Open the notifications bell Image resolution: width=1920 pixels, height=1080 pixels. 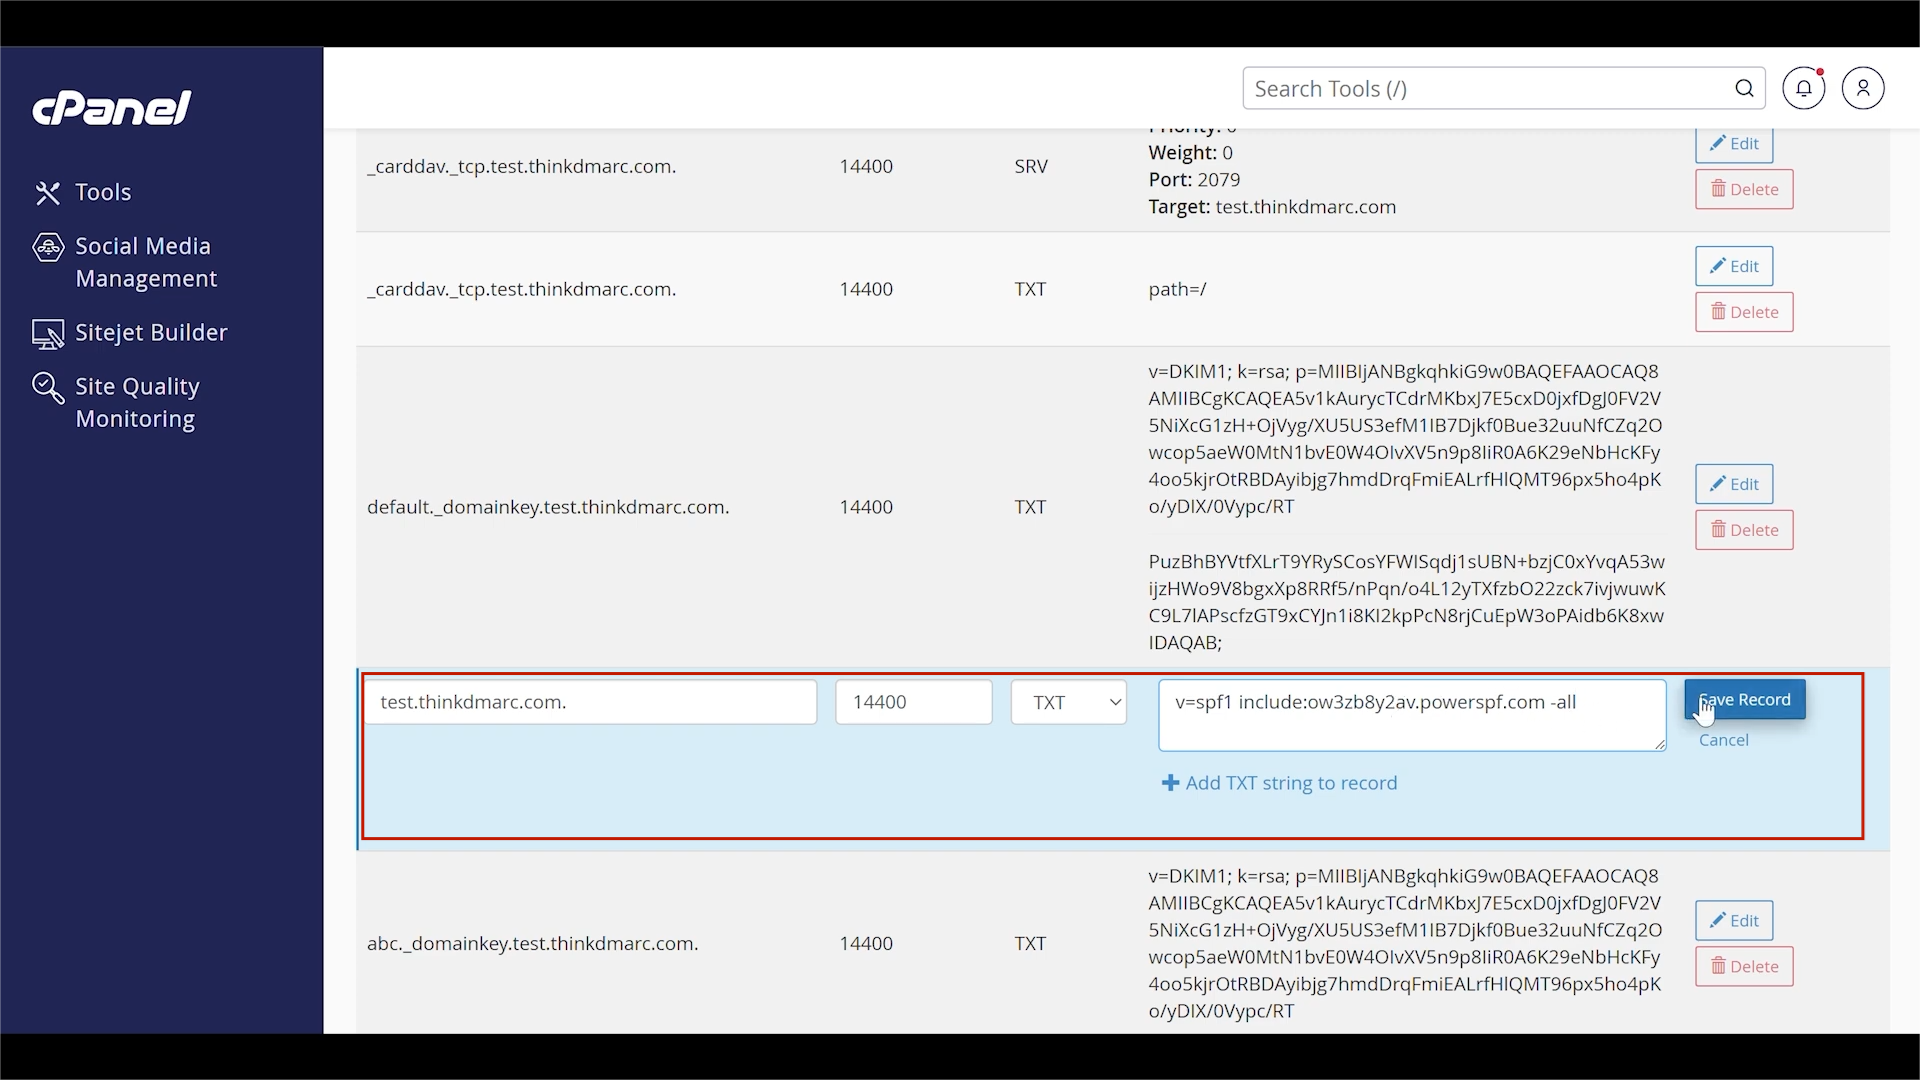click(1804, 88)
